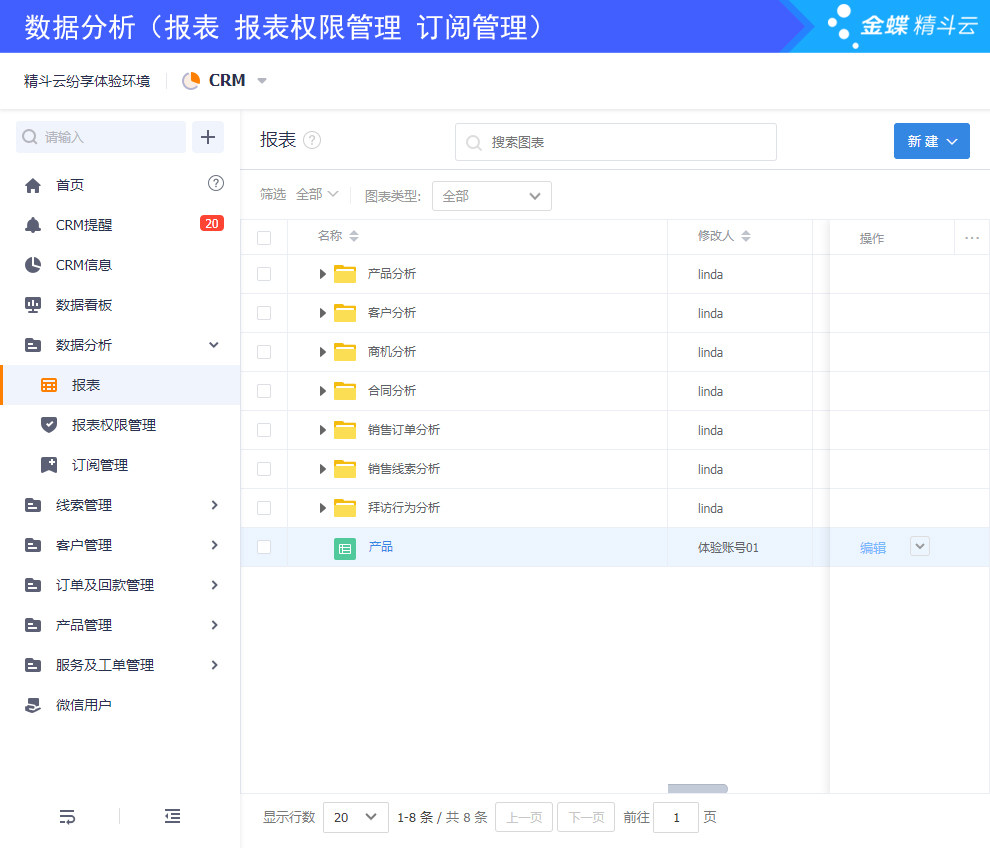Click the 下一页 pagination button

586,817
